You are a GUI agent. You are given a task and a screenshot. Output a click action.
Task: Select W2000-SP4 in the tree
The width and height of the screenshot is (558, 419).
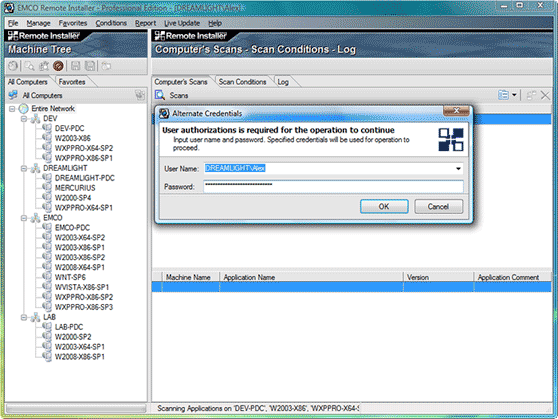[x=73, y=198]
